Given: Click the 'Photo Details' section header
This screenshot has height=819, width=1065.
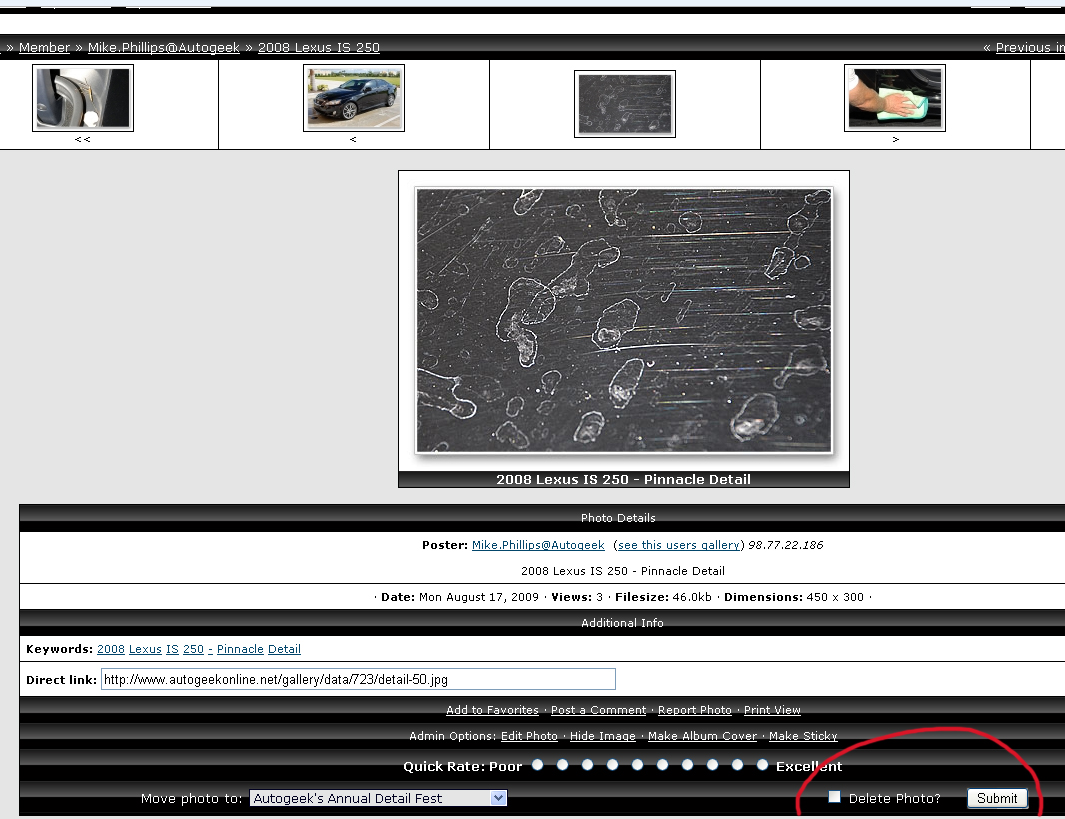Looking at the screenshot, I should [618, 518].
